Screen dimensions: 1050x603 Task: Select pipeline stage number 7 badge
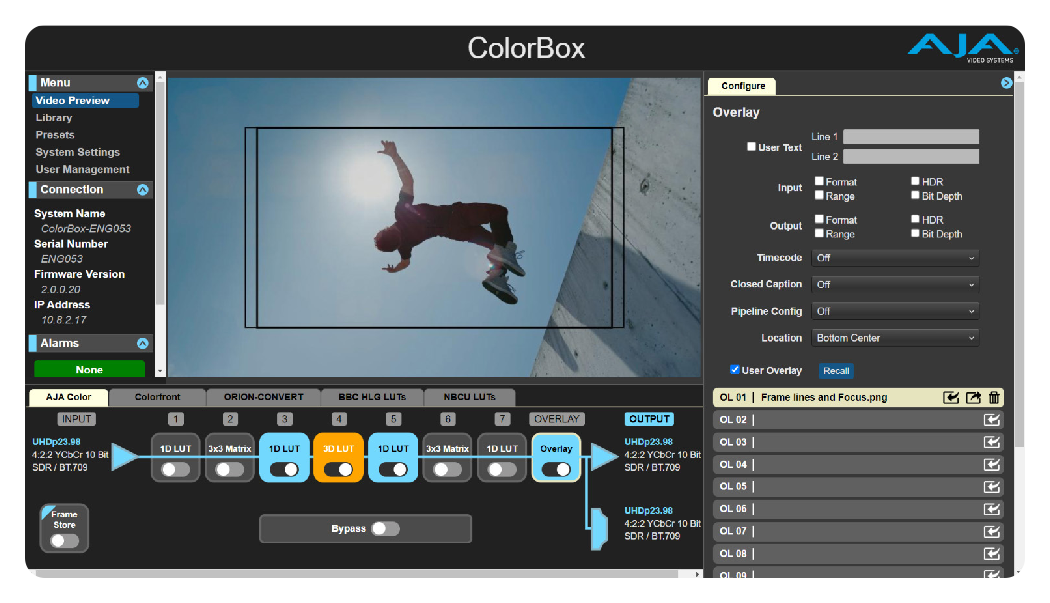pos(502,419)
